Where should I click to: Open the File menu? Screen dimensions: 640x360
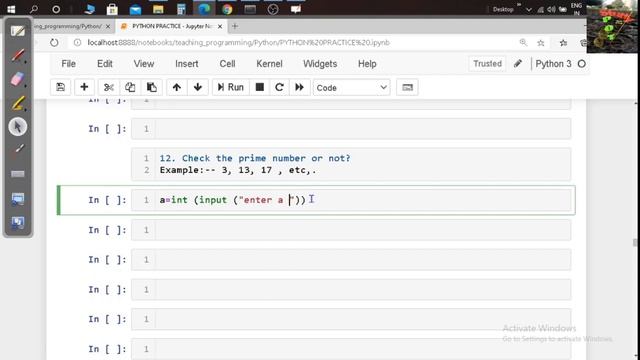[x=69, y=64]
